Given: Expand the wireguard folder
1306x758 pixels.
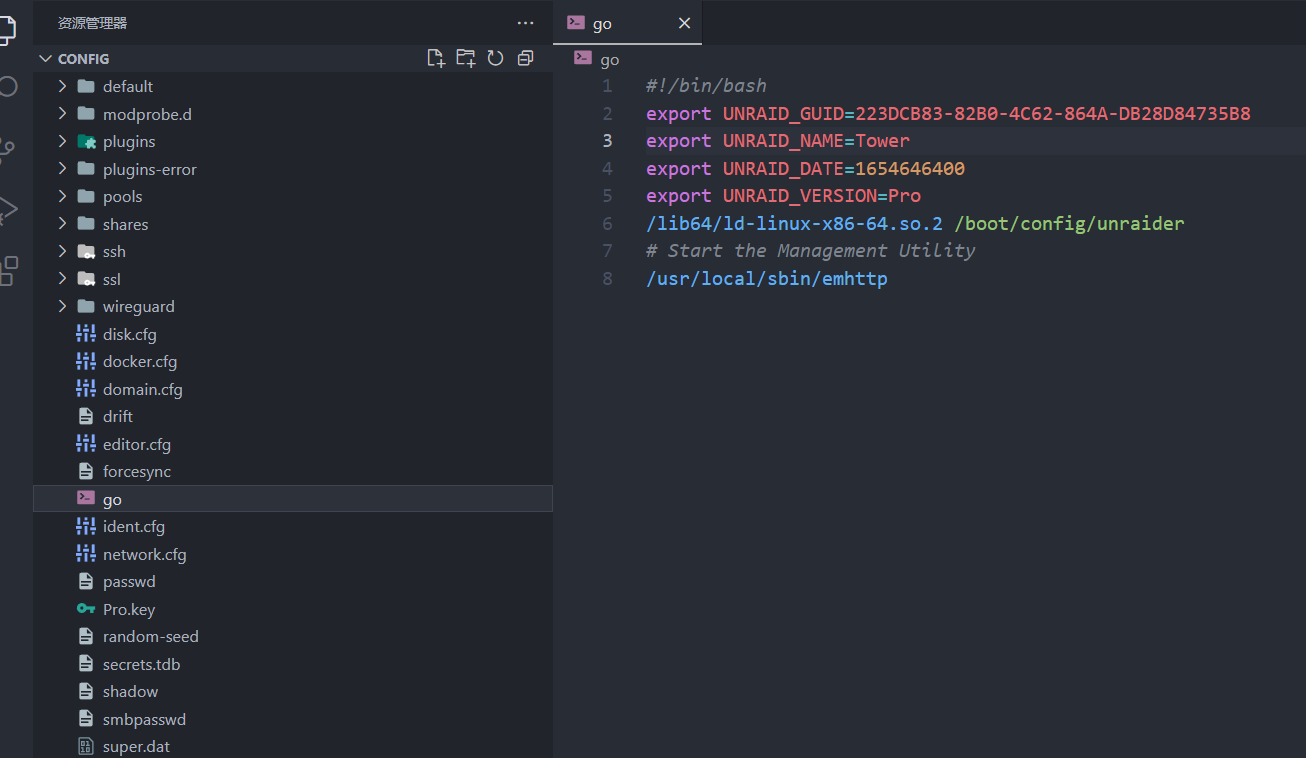Looking at the screenshot, I should point(292,306).
